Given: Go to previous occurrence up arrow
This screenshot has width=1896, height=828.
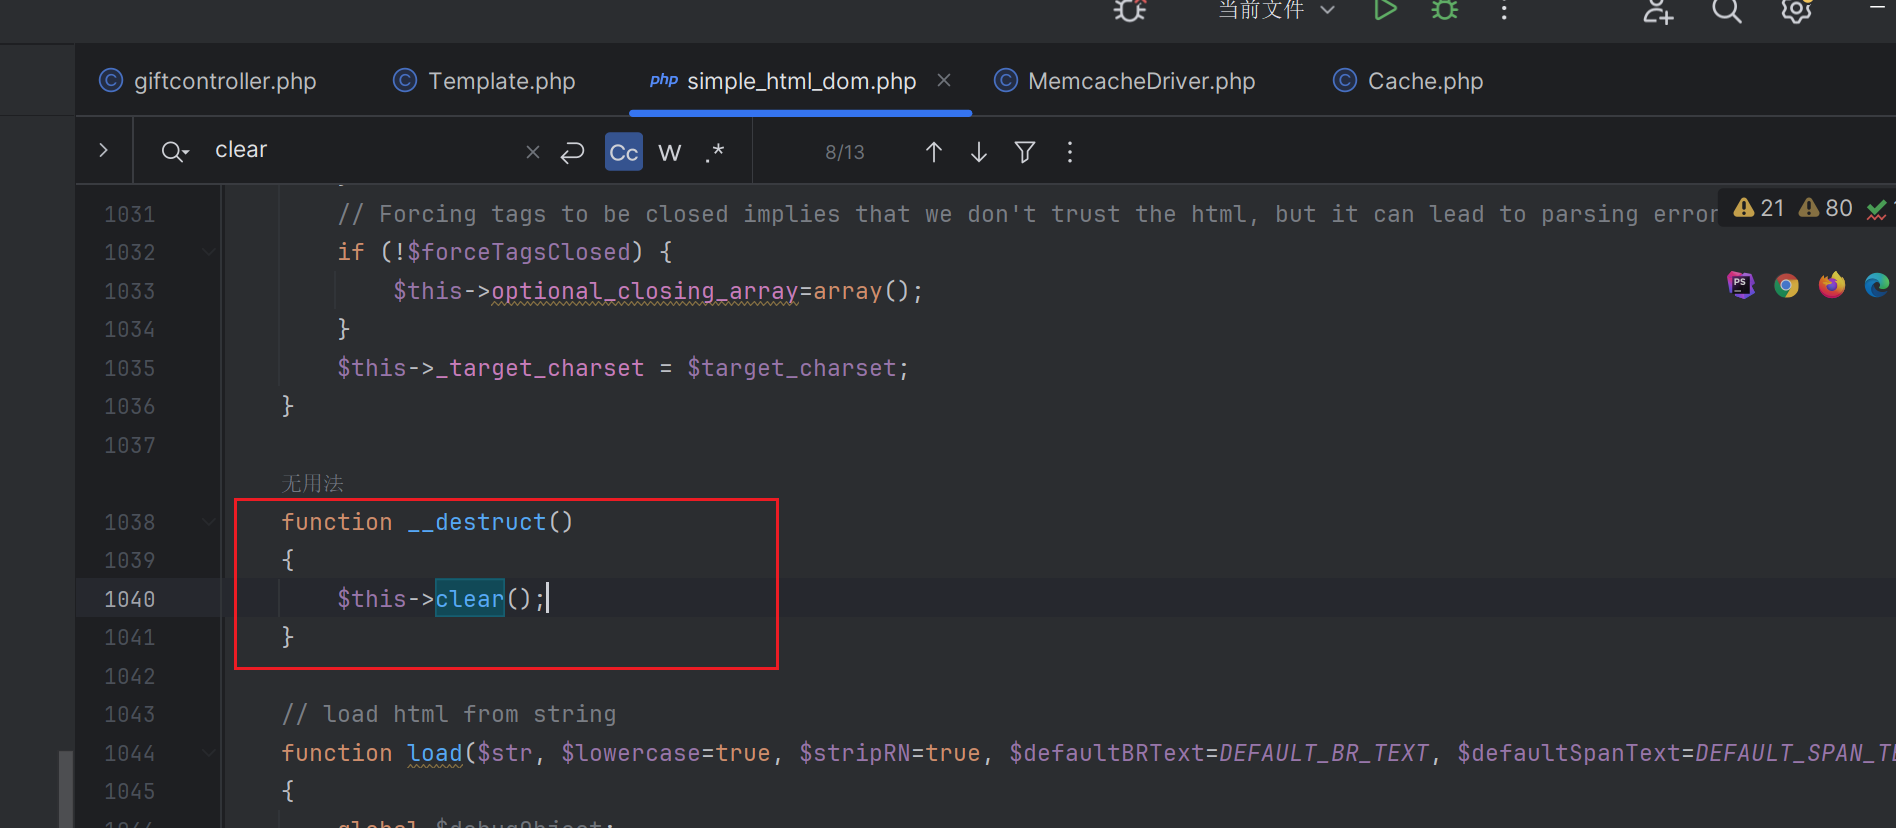Looking at the screenshot, I should (934, 152).
